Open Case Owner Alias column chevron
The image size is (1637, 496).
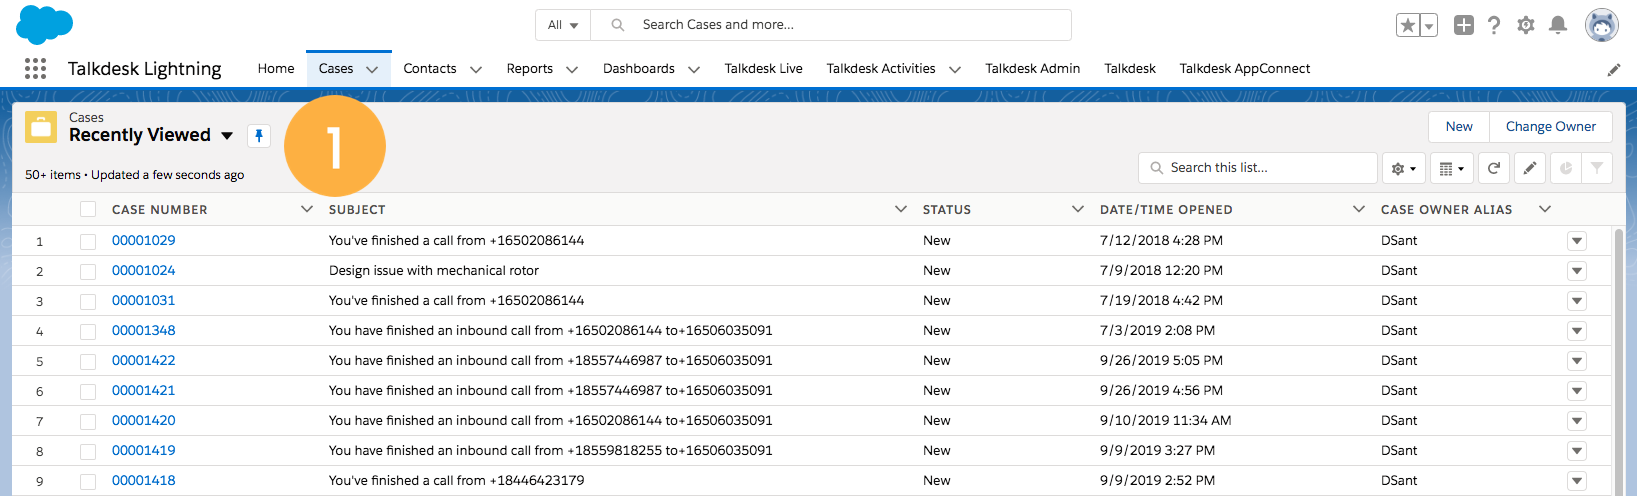click(x=1545, y=209)
